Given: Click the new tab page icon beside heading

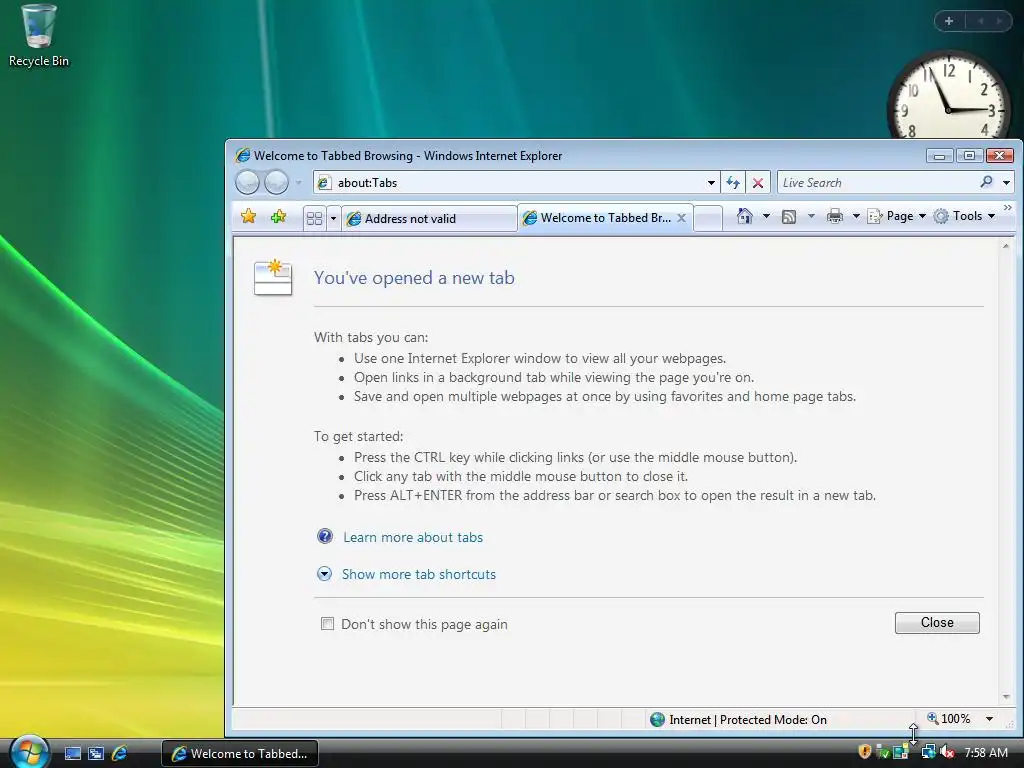Looking at the screenshot, I should [x=273, y=278].
